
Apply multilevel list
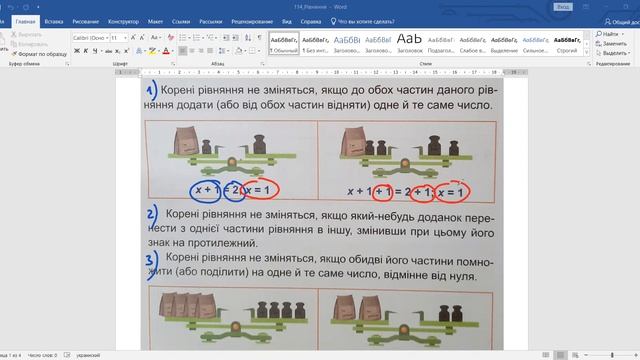point(210,38)
